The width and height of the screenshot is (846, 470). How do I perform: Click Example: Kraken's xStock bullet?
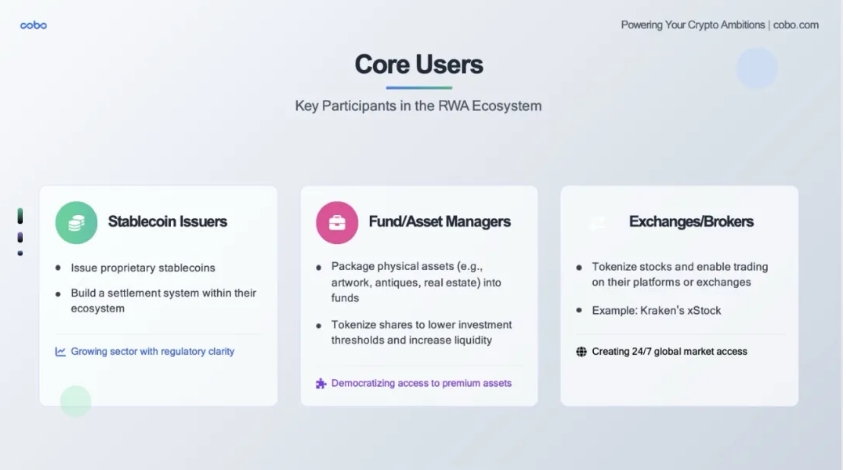(x=656, y=310)
